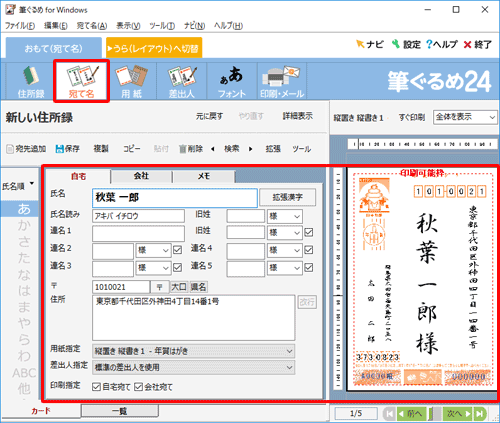Delete the record with 削除 trash icon
500x423 pixels.
191,149
